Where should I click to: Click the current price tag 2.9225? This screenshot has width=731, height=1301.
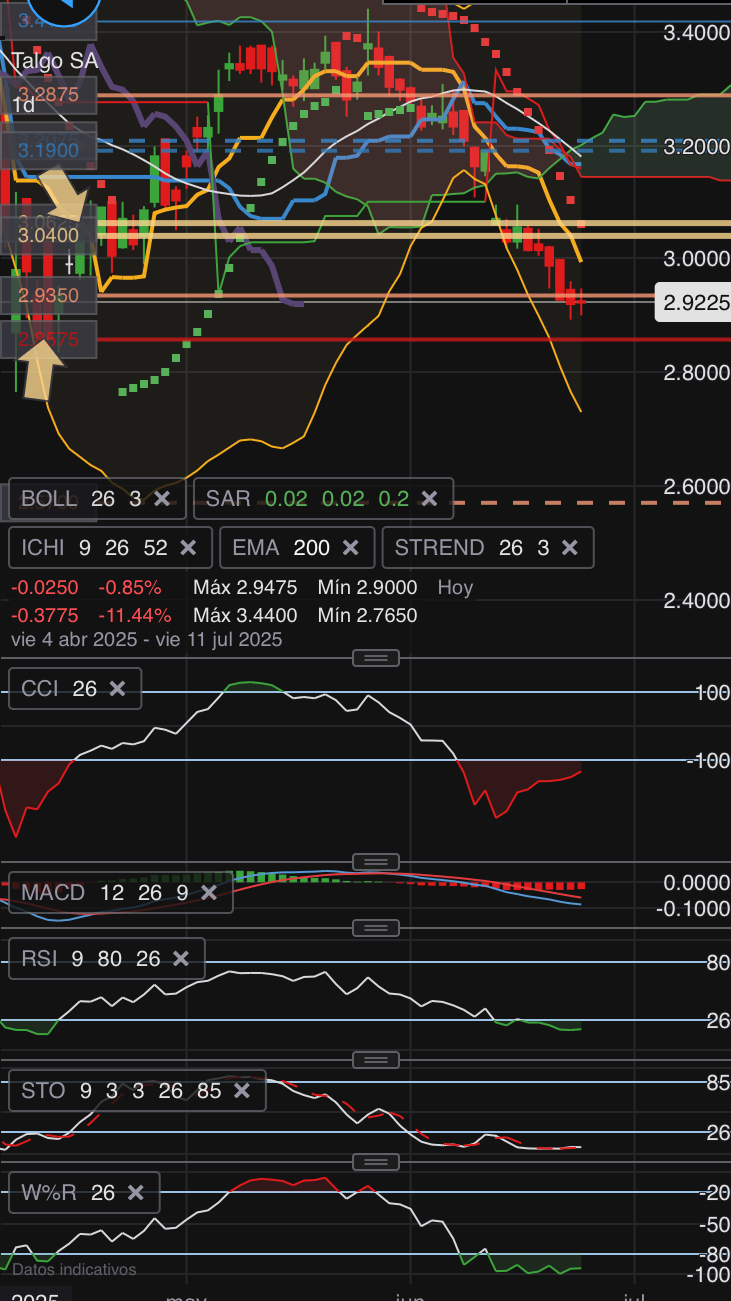tap(692, 301)
